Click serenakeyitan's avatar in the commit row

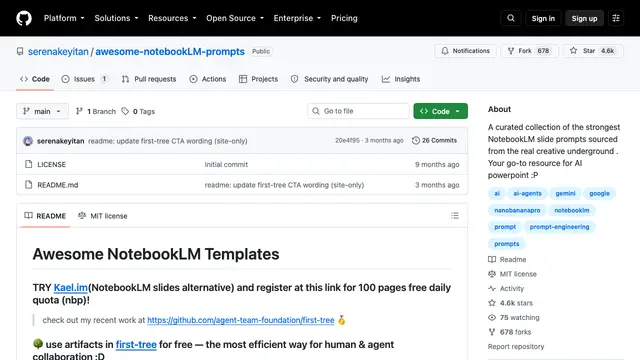pos(28,141)
